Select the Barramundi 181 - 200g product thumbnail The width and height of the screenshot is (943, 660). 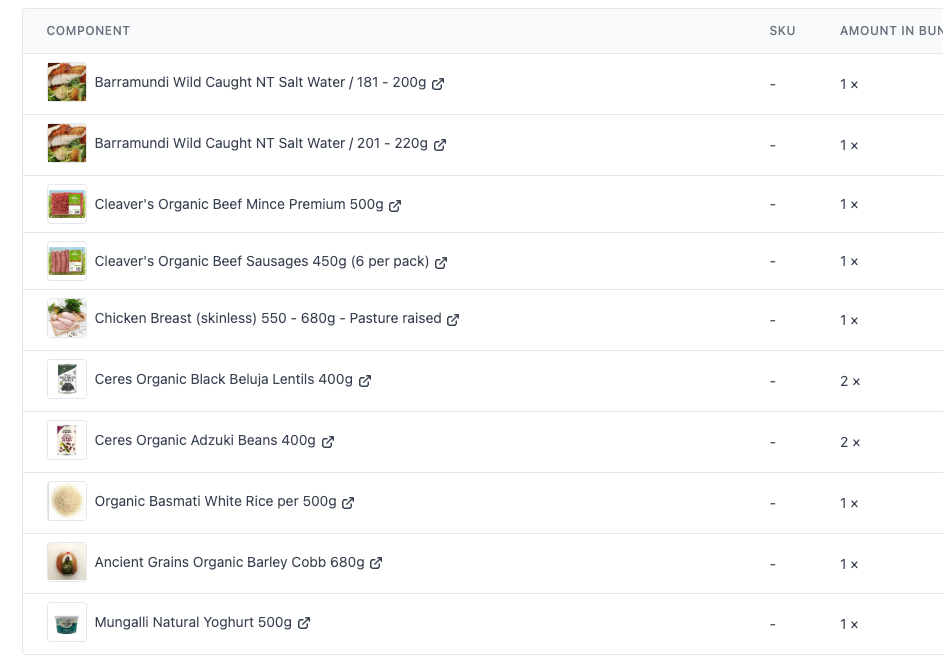(x=67, y=82)
